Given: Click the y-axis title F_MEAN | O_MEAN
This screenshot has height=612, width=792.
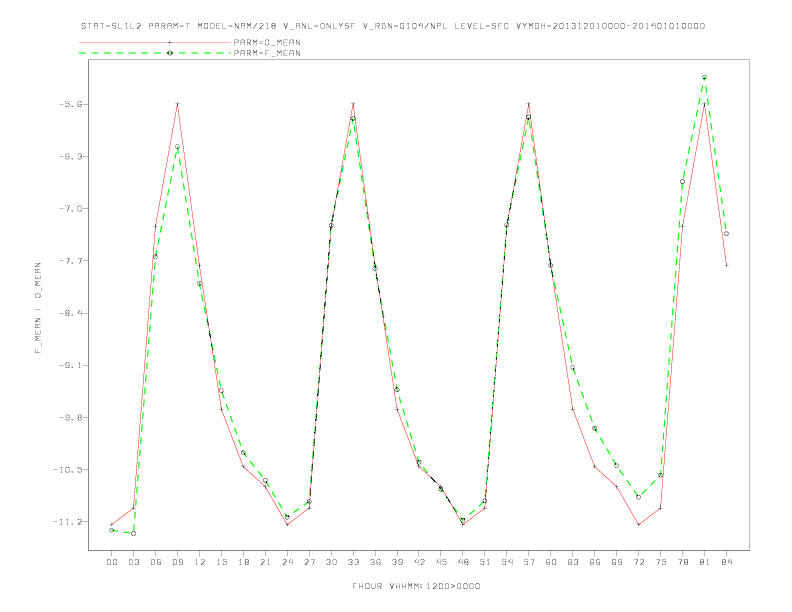Looking at the screenshot, I should pyautogui.click(x=38, y=308).
